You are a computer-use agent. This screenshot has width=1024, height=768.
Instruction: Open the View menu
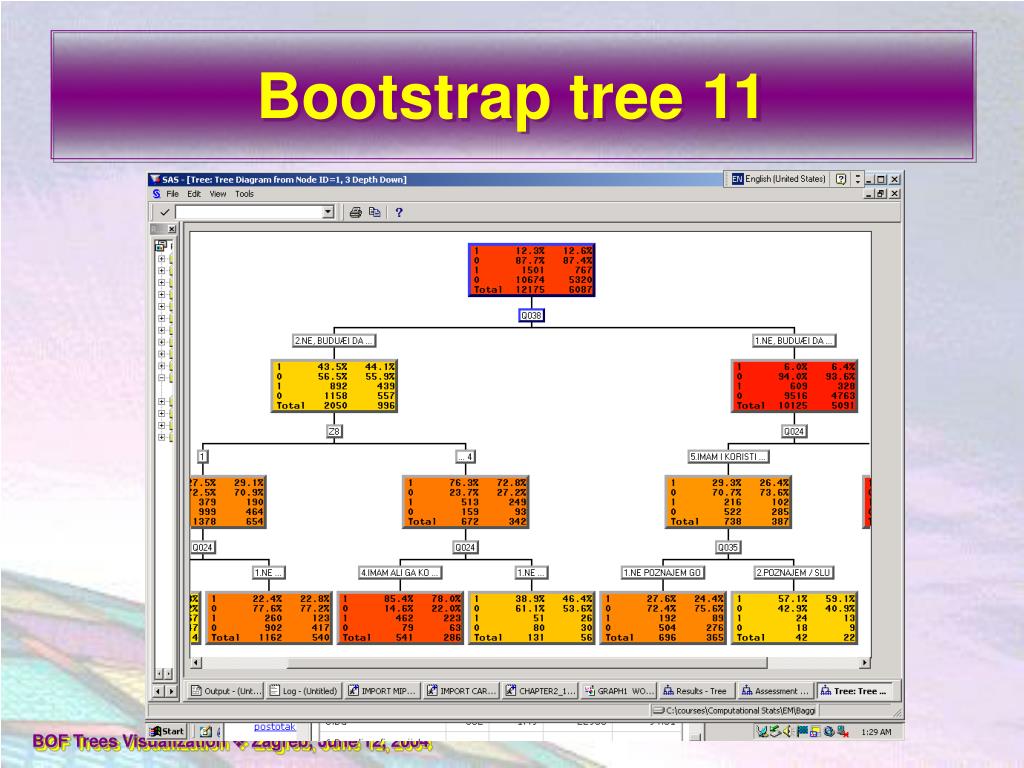[x=217, y=194]
